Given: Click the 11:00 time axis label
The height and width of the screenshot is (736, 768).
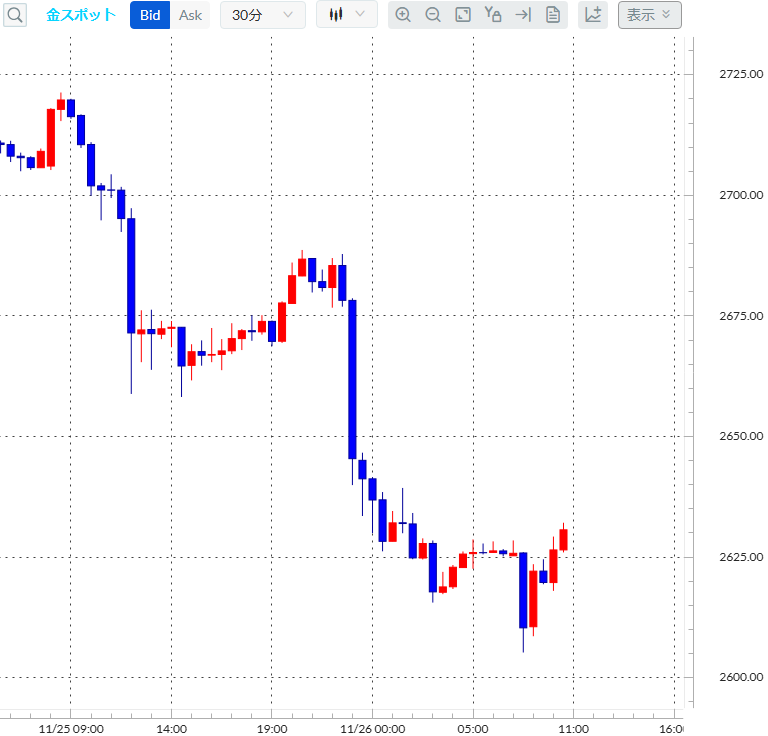Looking at the screenshot, I should [x=574, y=729].
